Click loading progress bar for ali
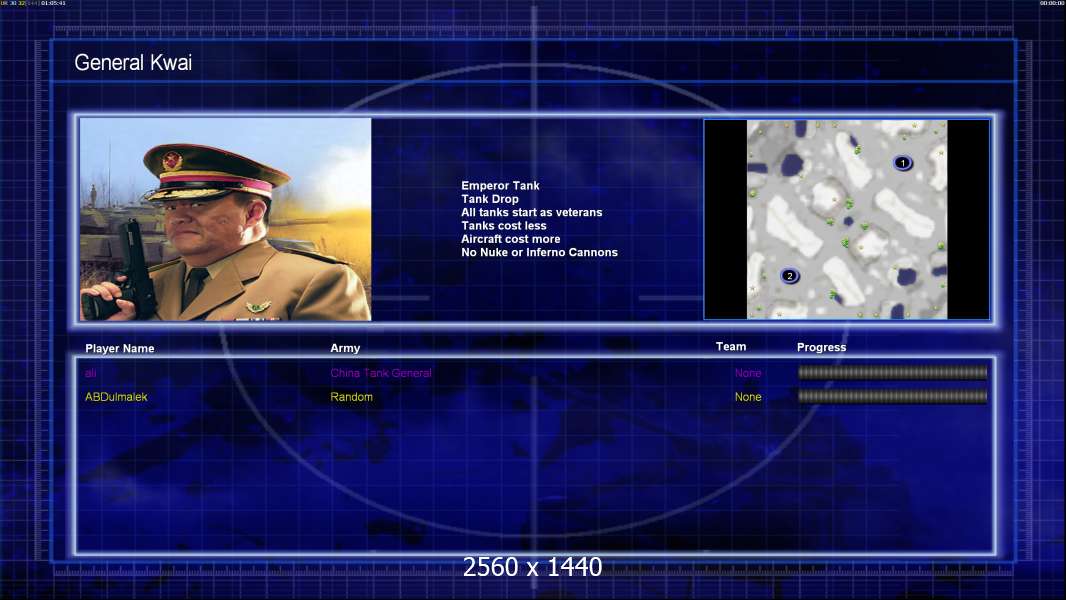Screen dimensions: 1066x600 [x=893, y=372]
